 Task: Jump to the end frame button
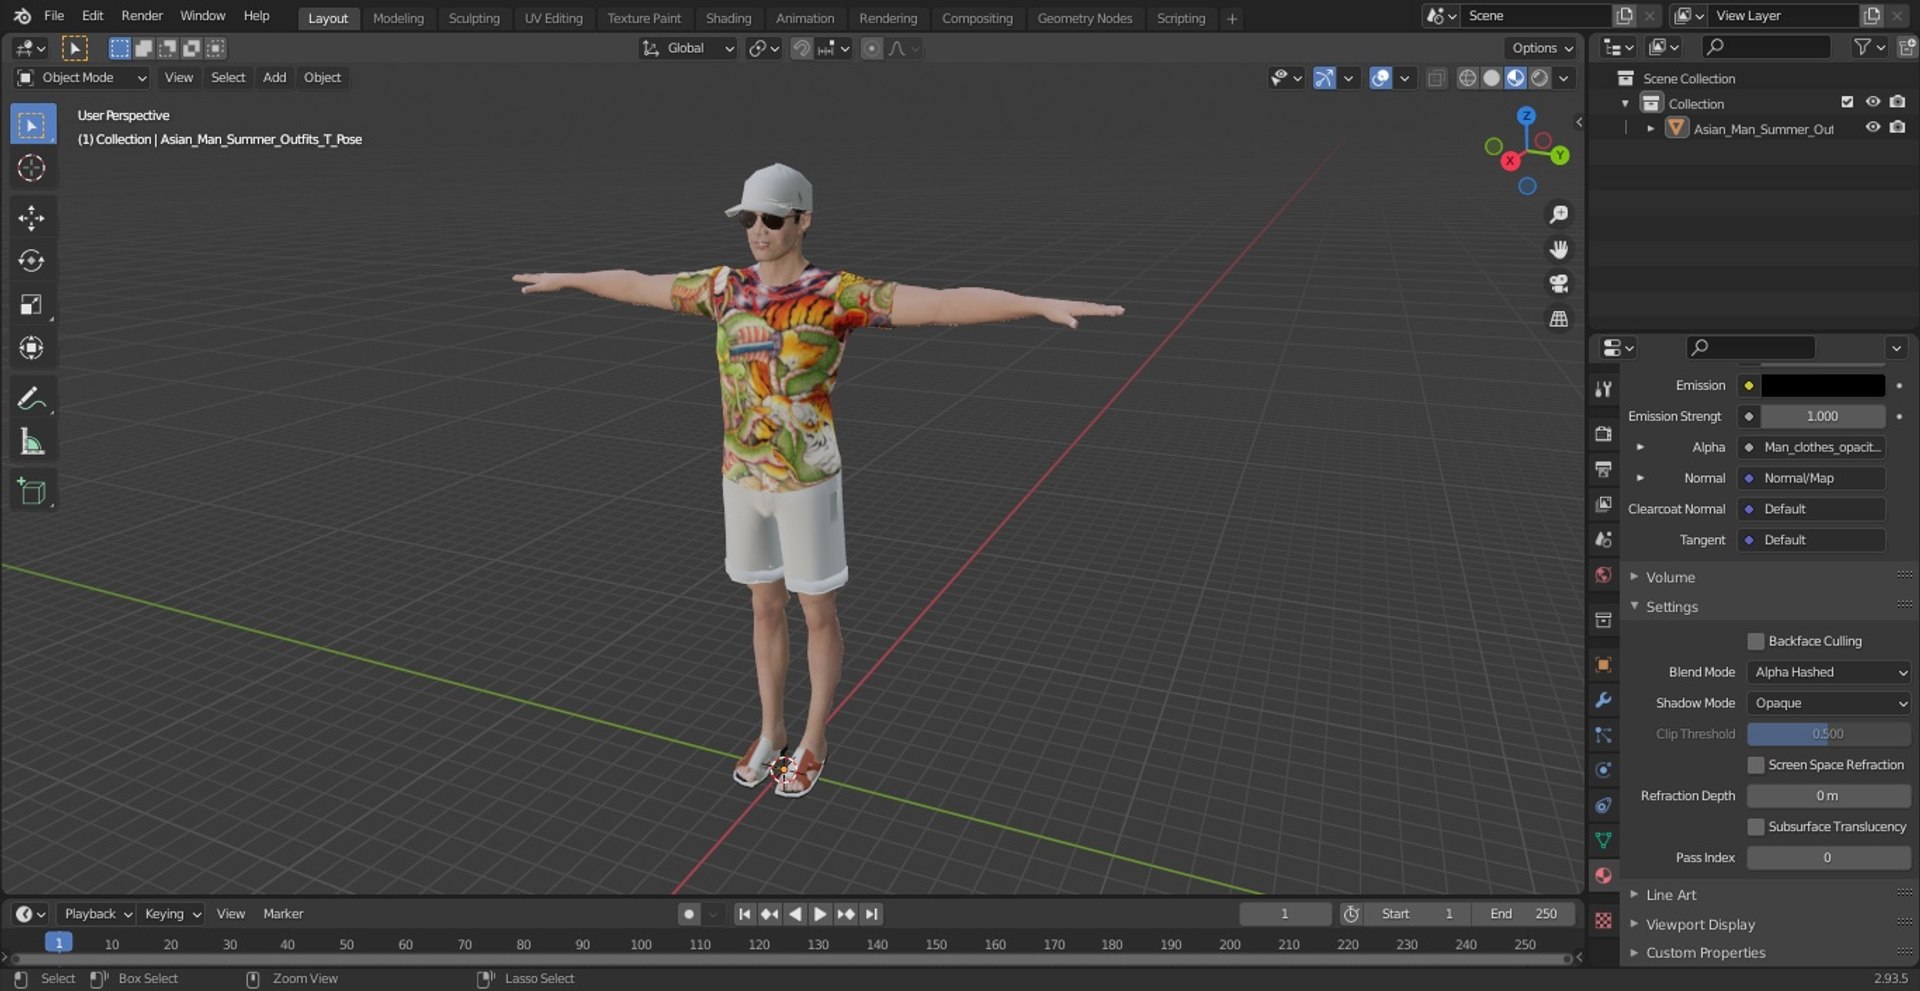tap(872, 914)
